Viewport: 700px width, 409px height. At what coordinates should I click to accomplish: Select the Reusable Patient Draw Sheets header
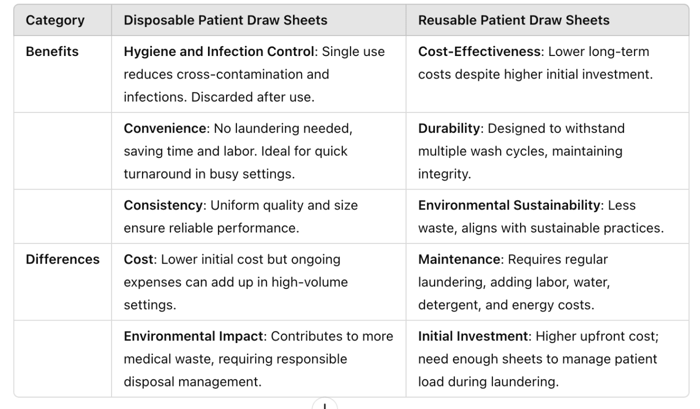coord(514,20)
